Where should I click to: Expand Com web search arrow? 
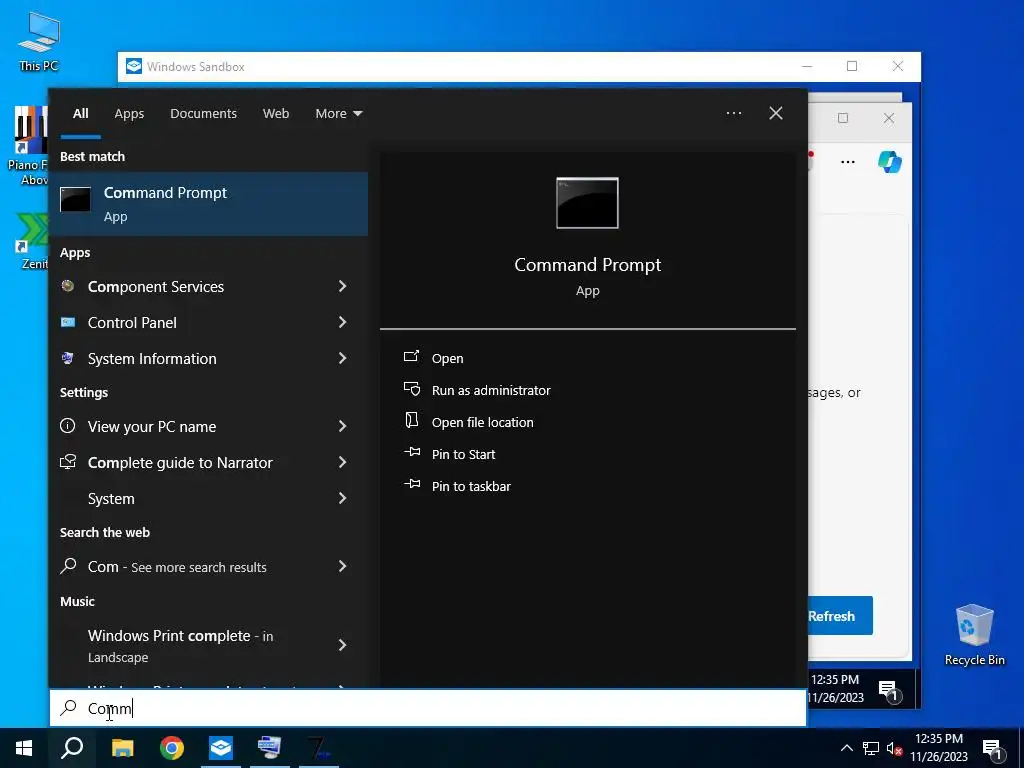coord(342,566)
